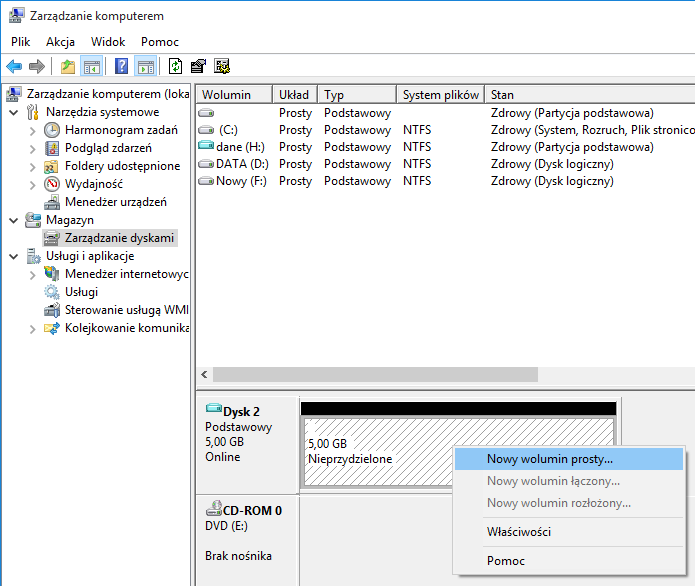Expand the Podgląd zdarzeń node
Screen dimensions: 695x586
(x=32, y=149)
